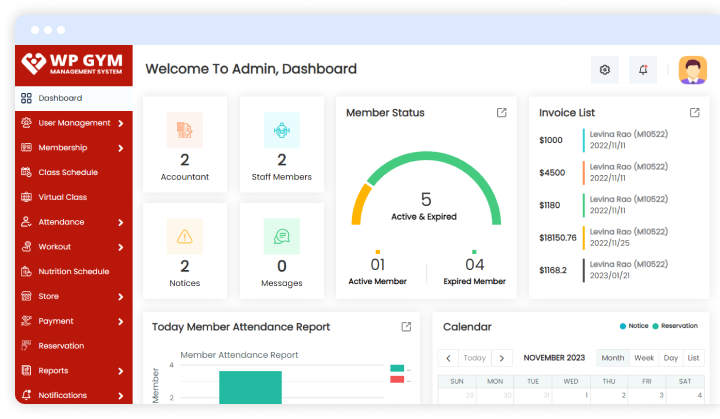Click the teal chart legend swatch
The height and width of the screenshot is (419, 720).
(397, 368)
